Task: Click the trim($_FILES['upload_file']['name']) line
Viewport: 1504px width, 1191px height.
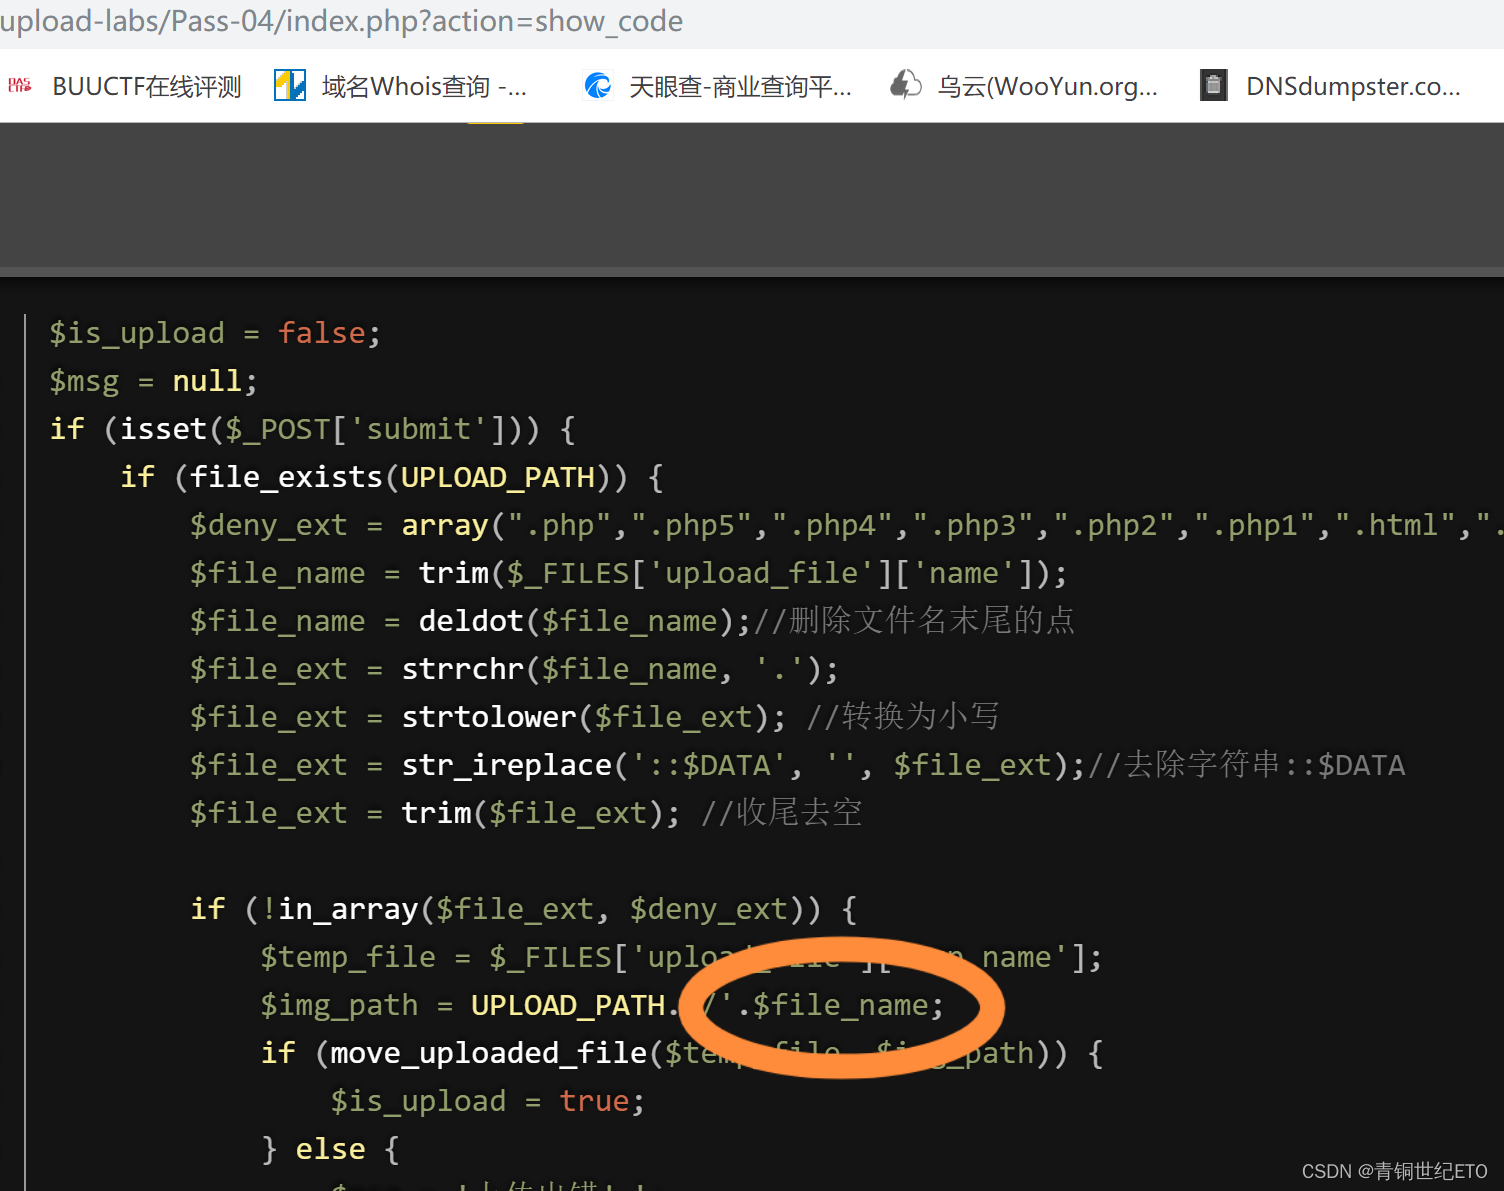Action: click(x=629, y=573)
